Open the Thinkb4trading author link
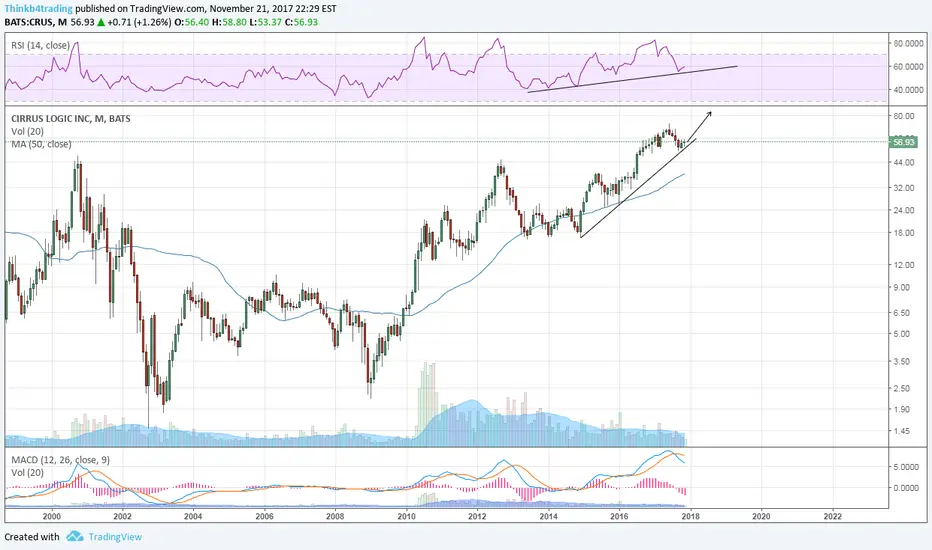Screen dimensions: 932x550 [39, 9]
